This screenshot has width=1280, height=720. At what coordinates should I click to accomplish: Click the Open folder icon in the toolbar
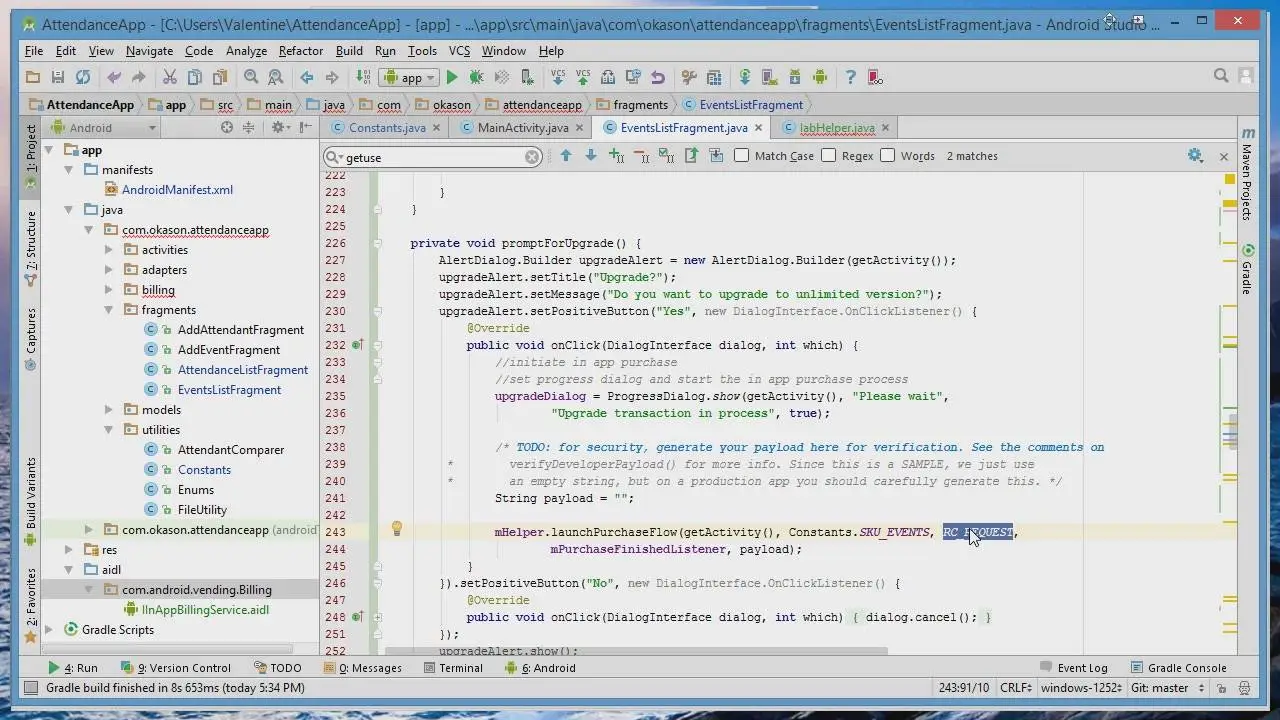33,77
